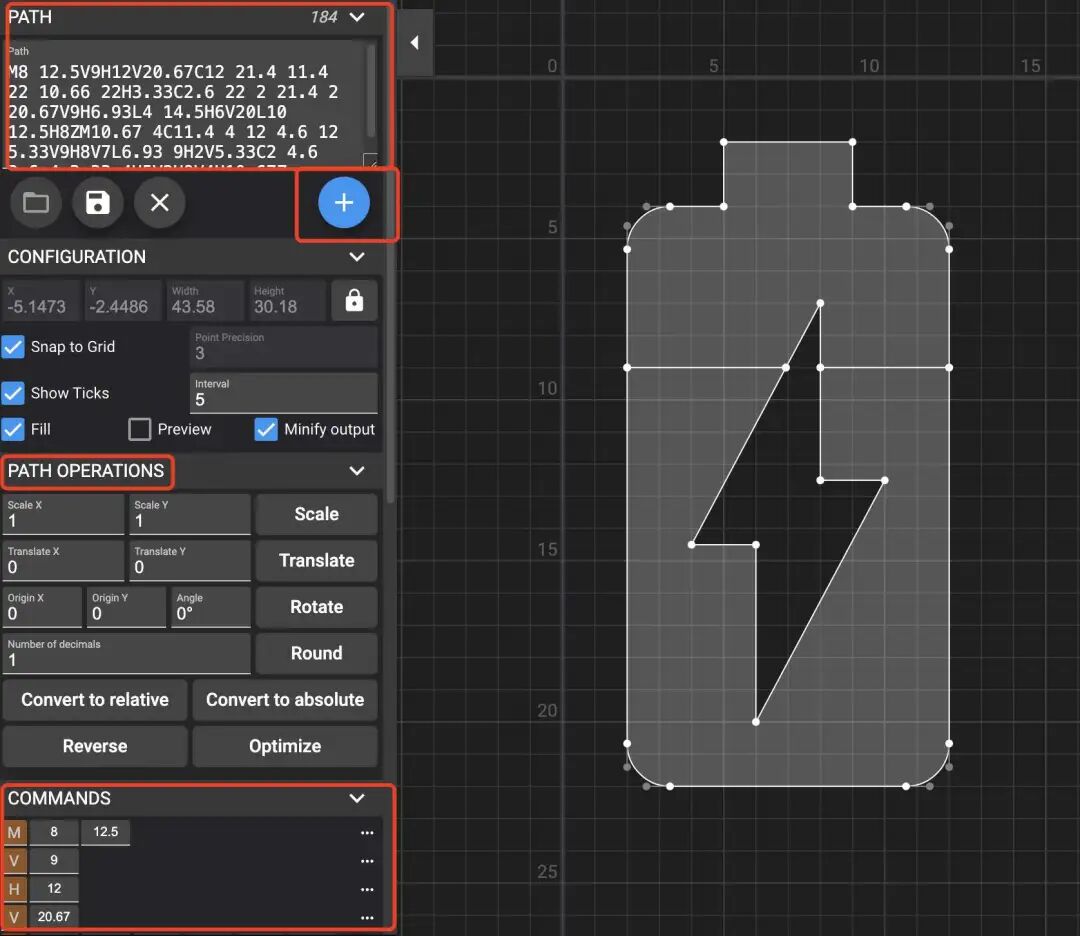Click the blue plus add button
Viewport: 1080px width, 936px height.
[x=344, y=202]
